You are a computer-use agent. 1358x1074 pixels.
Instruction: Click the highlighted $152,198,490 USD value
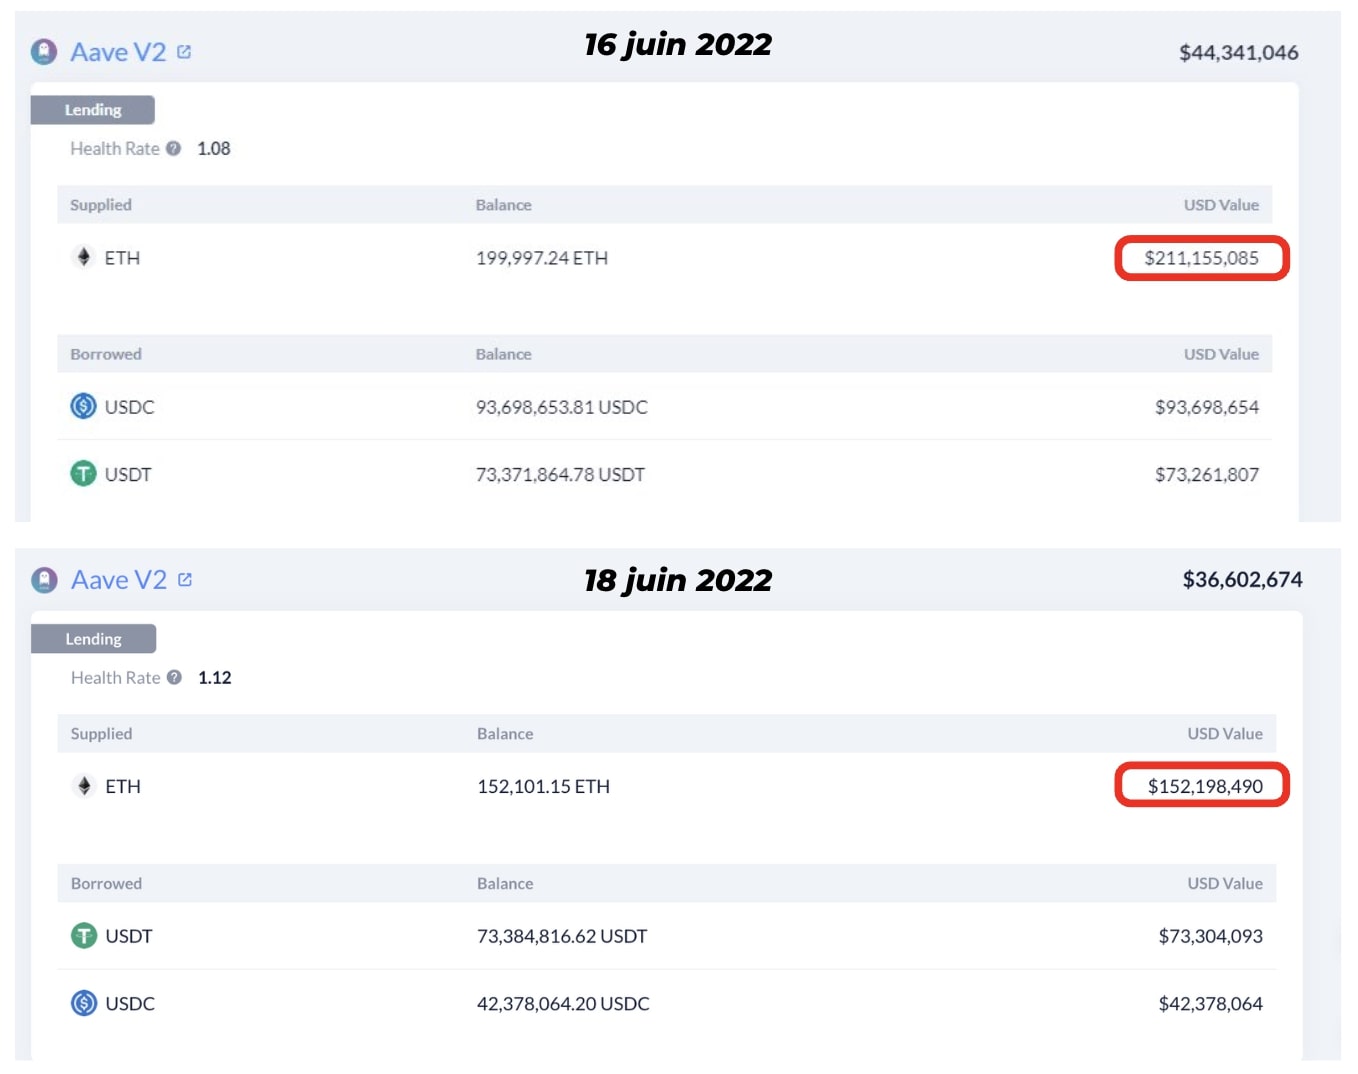point(1204,786)
